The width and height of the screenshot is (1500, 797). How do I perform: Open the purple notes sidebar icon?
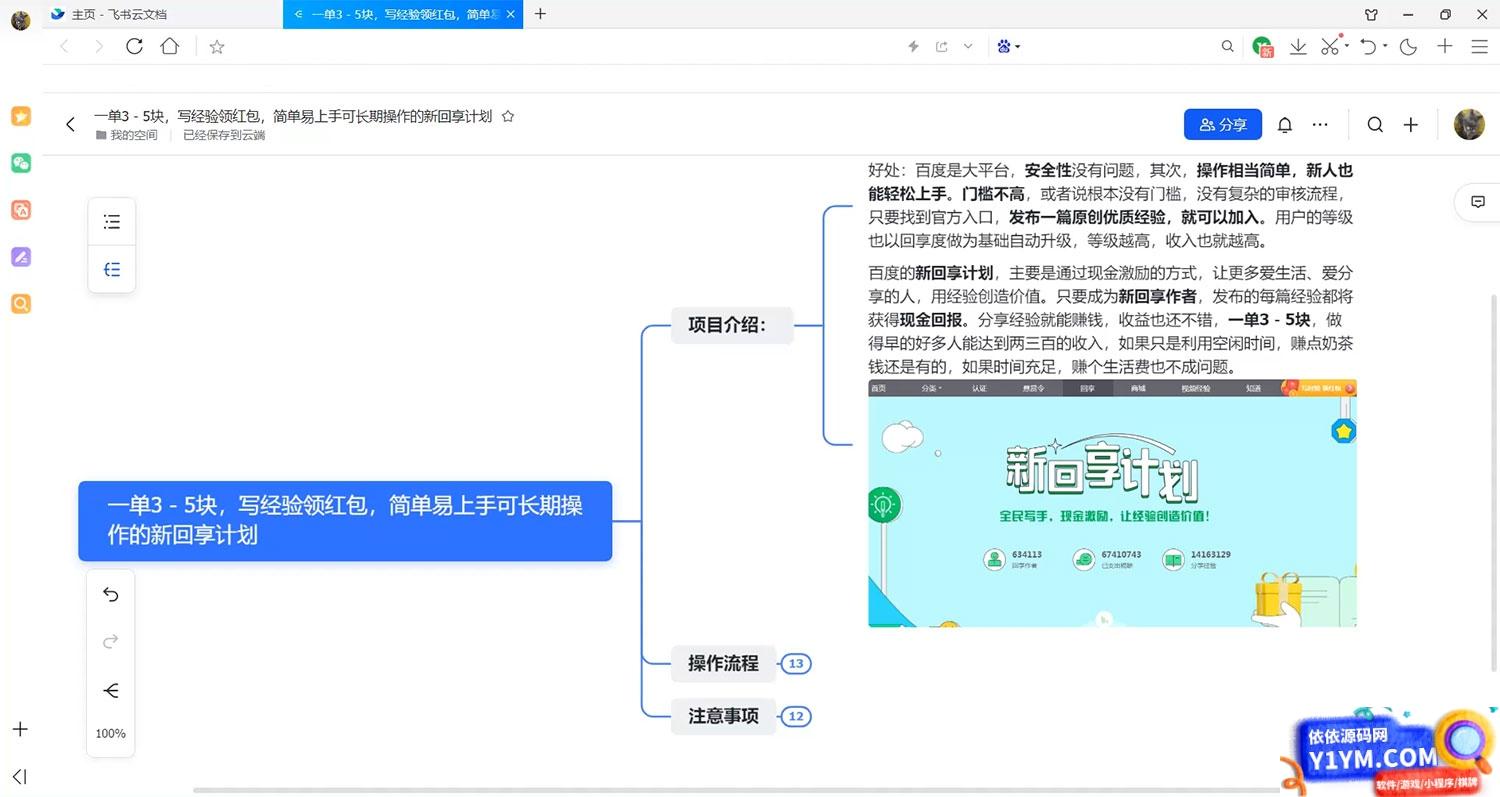pos(21,257)
